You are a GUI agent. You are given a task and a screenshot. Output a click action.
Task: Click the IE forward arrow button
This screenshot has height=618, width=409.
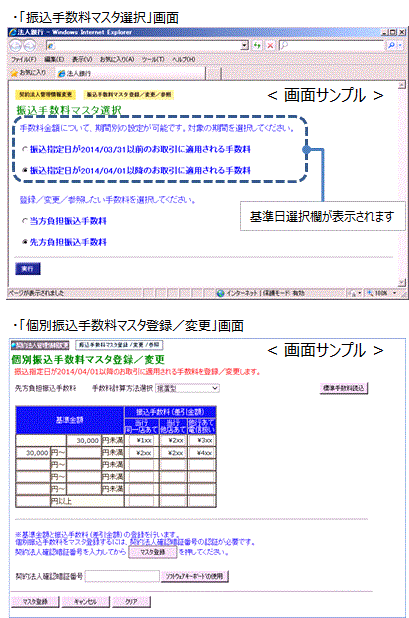click(x=30, y=46)
